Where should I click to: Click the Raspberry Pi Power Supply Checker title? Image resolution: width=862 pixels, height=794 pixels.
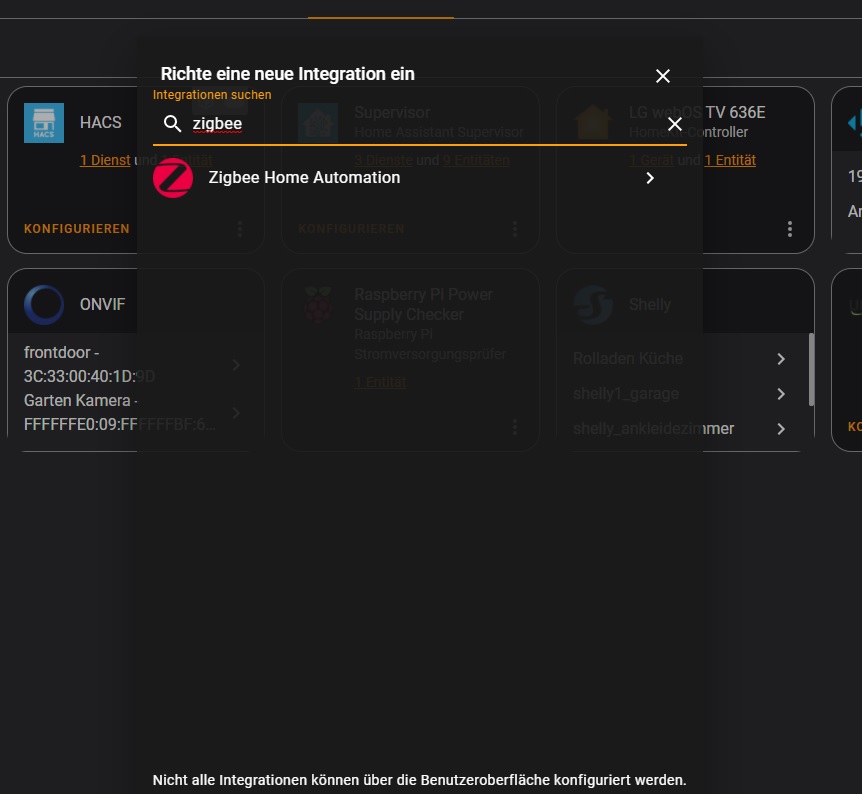click(x=423, y=305)
